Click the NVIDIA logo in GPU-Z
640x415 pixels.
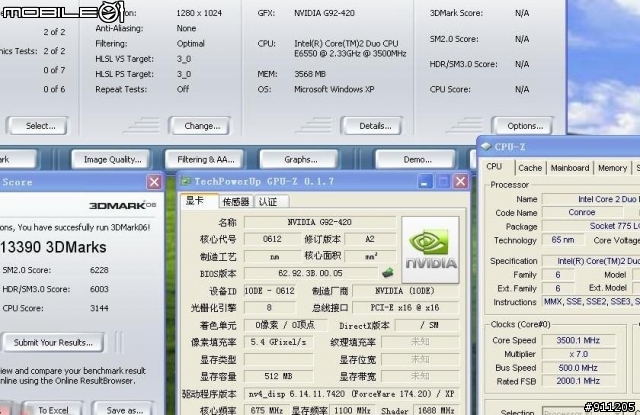430,250
